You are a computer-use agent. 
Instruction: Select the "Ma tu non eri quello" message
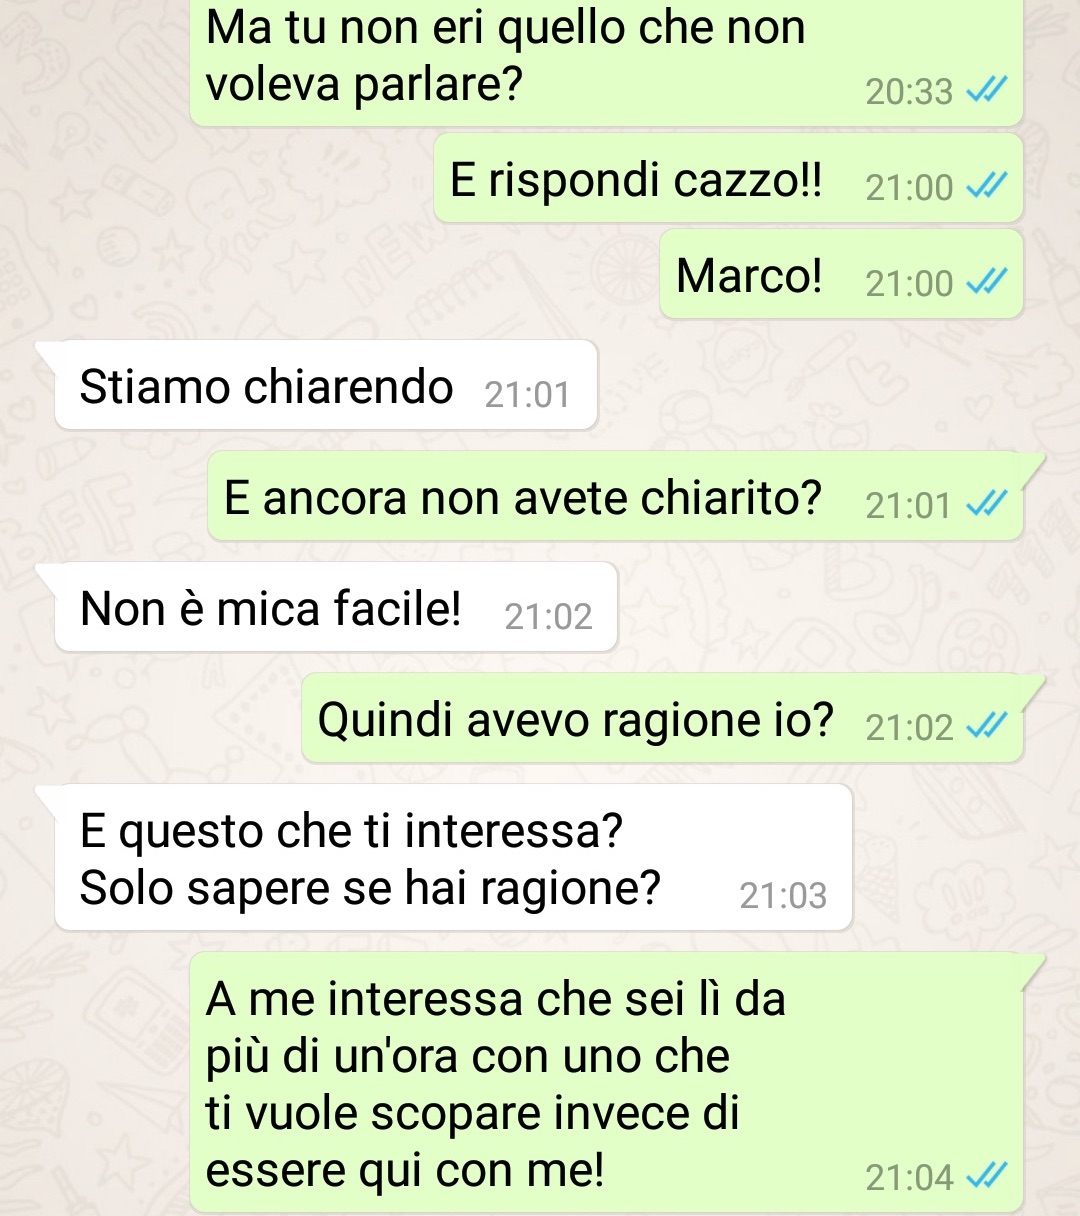pos(606,60)
